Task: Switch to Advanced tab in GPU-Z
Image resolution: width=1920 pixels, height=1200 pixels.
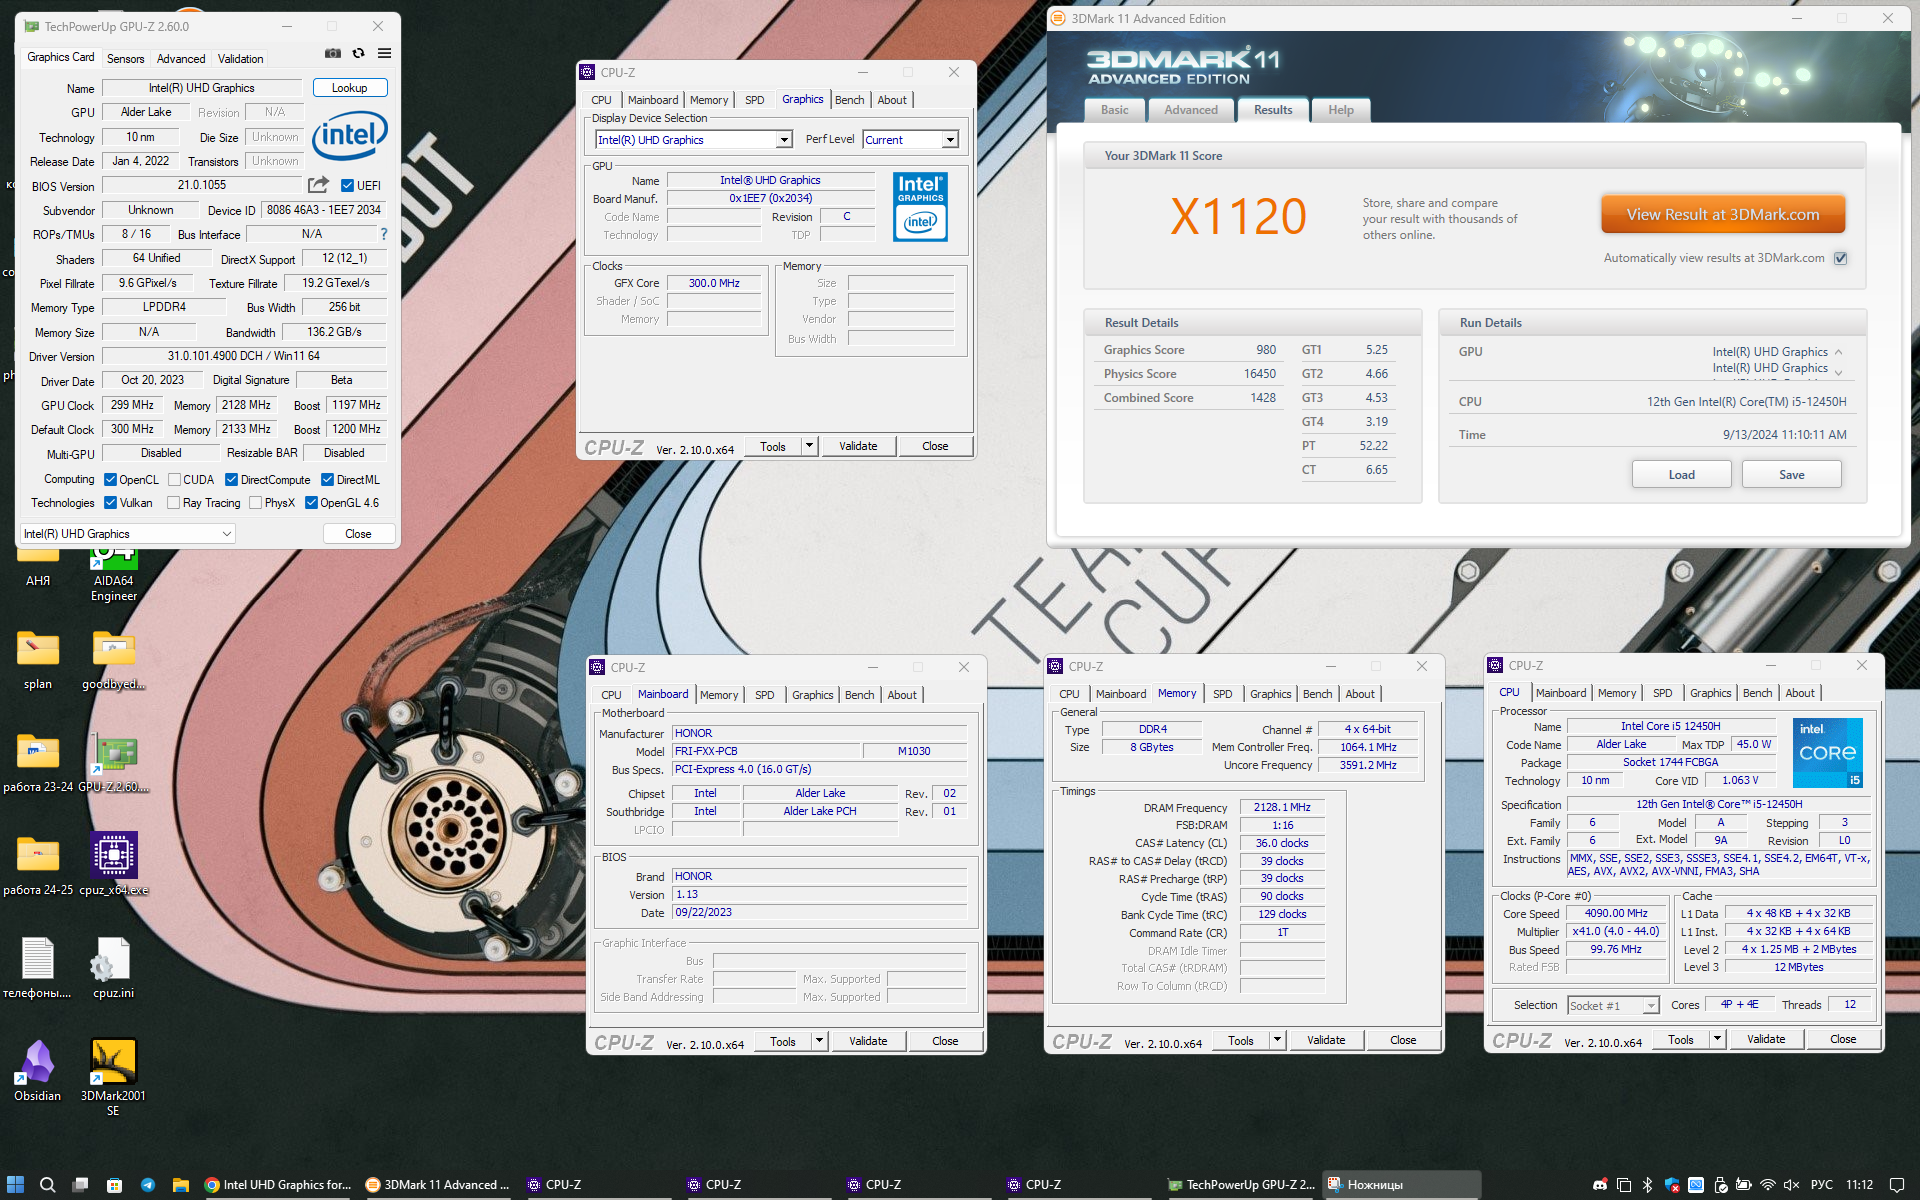Action: pyautogui.click(x=181, y=59)
